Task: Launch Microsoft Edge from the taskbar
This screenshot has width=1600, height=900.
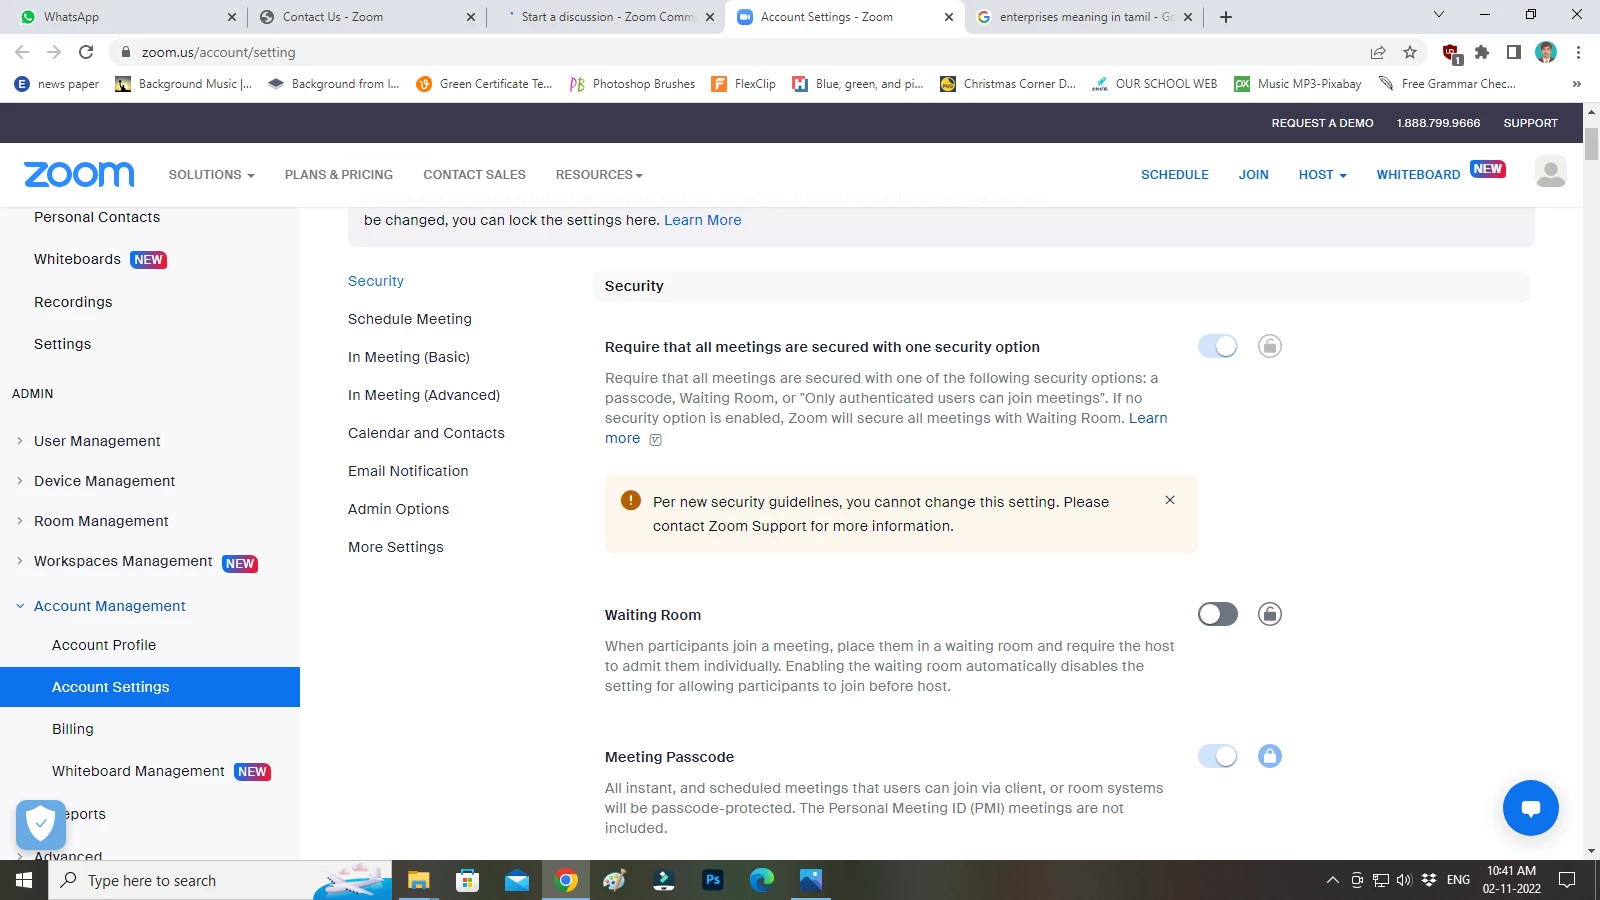Action: click(x=762, y=880)
